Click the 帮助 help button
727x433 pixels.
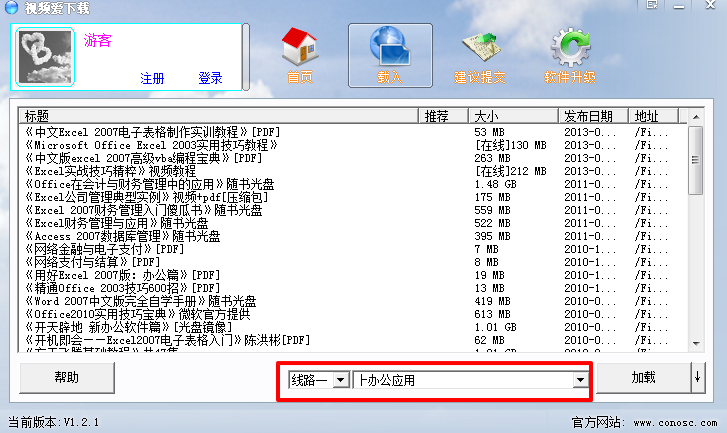coord(67,378)
